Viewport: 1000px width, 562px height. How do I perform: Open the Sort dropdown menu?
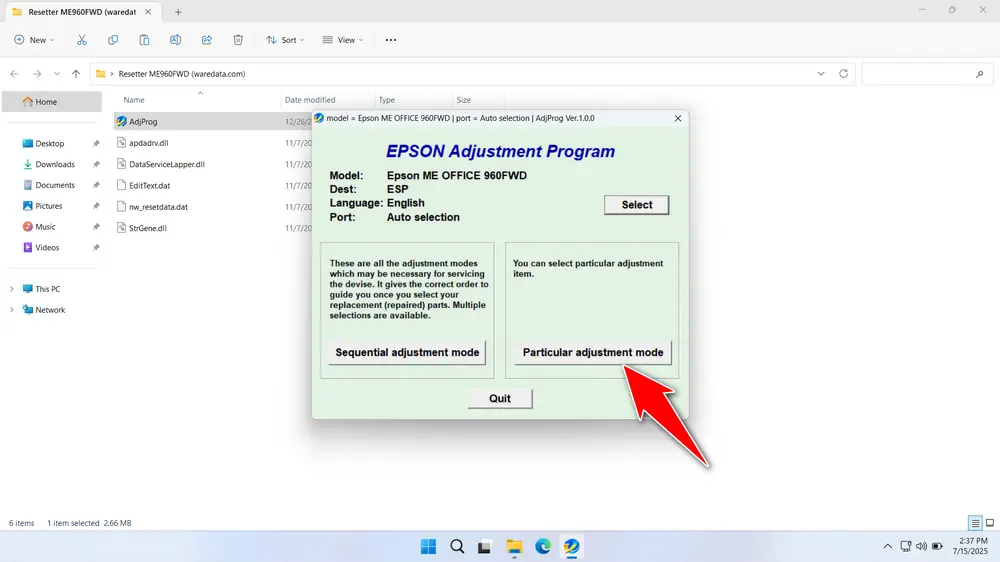pos(285,40)
